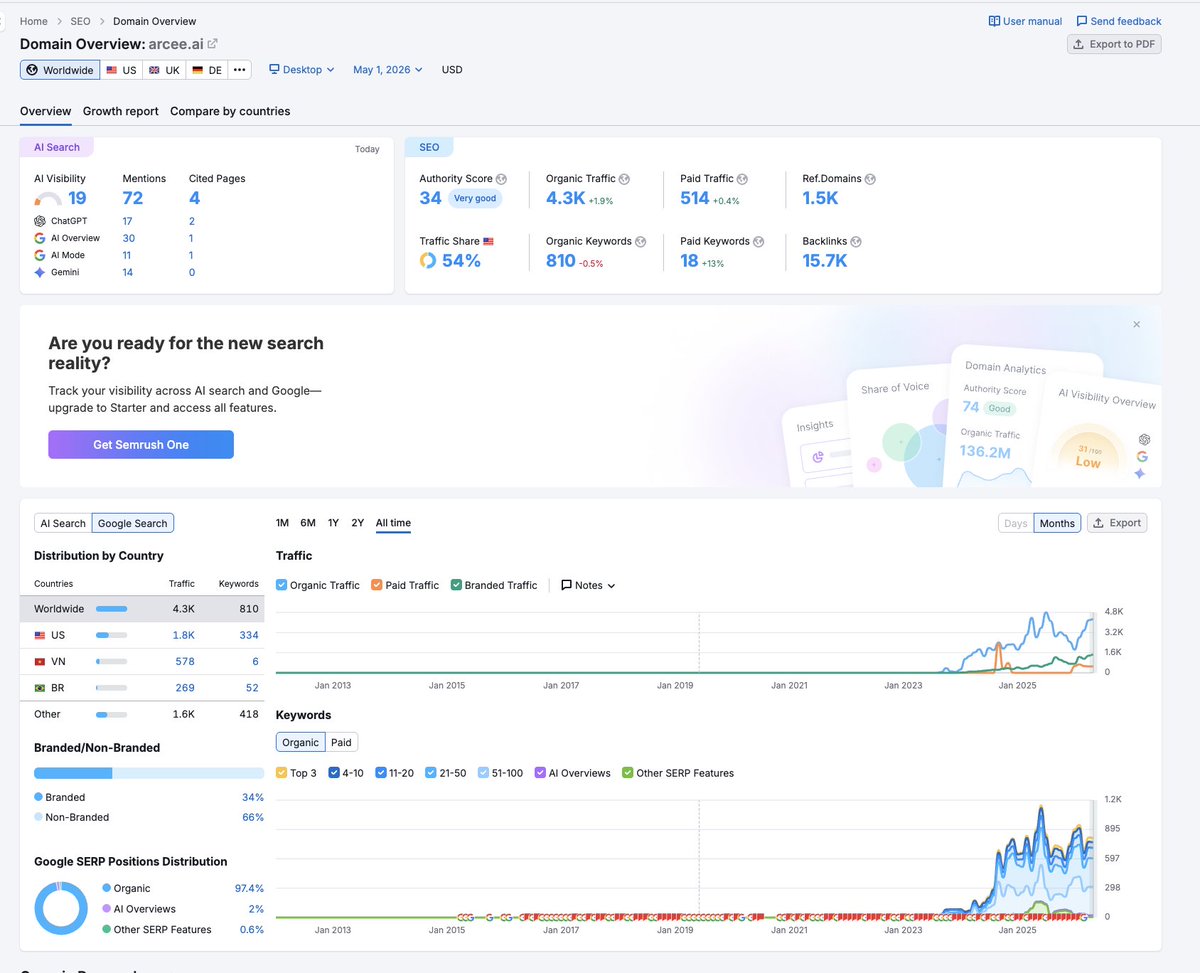Viewport: 1200px width, 973px height.
Task: Select the Organic keywords tab
Action: [x=301, y=742]
